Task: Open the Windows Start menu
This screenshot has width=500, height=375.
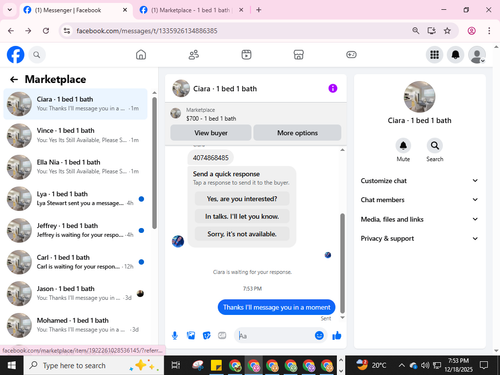Action: click(12, 366)
